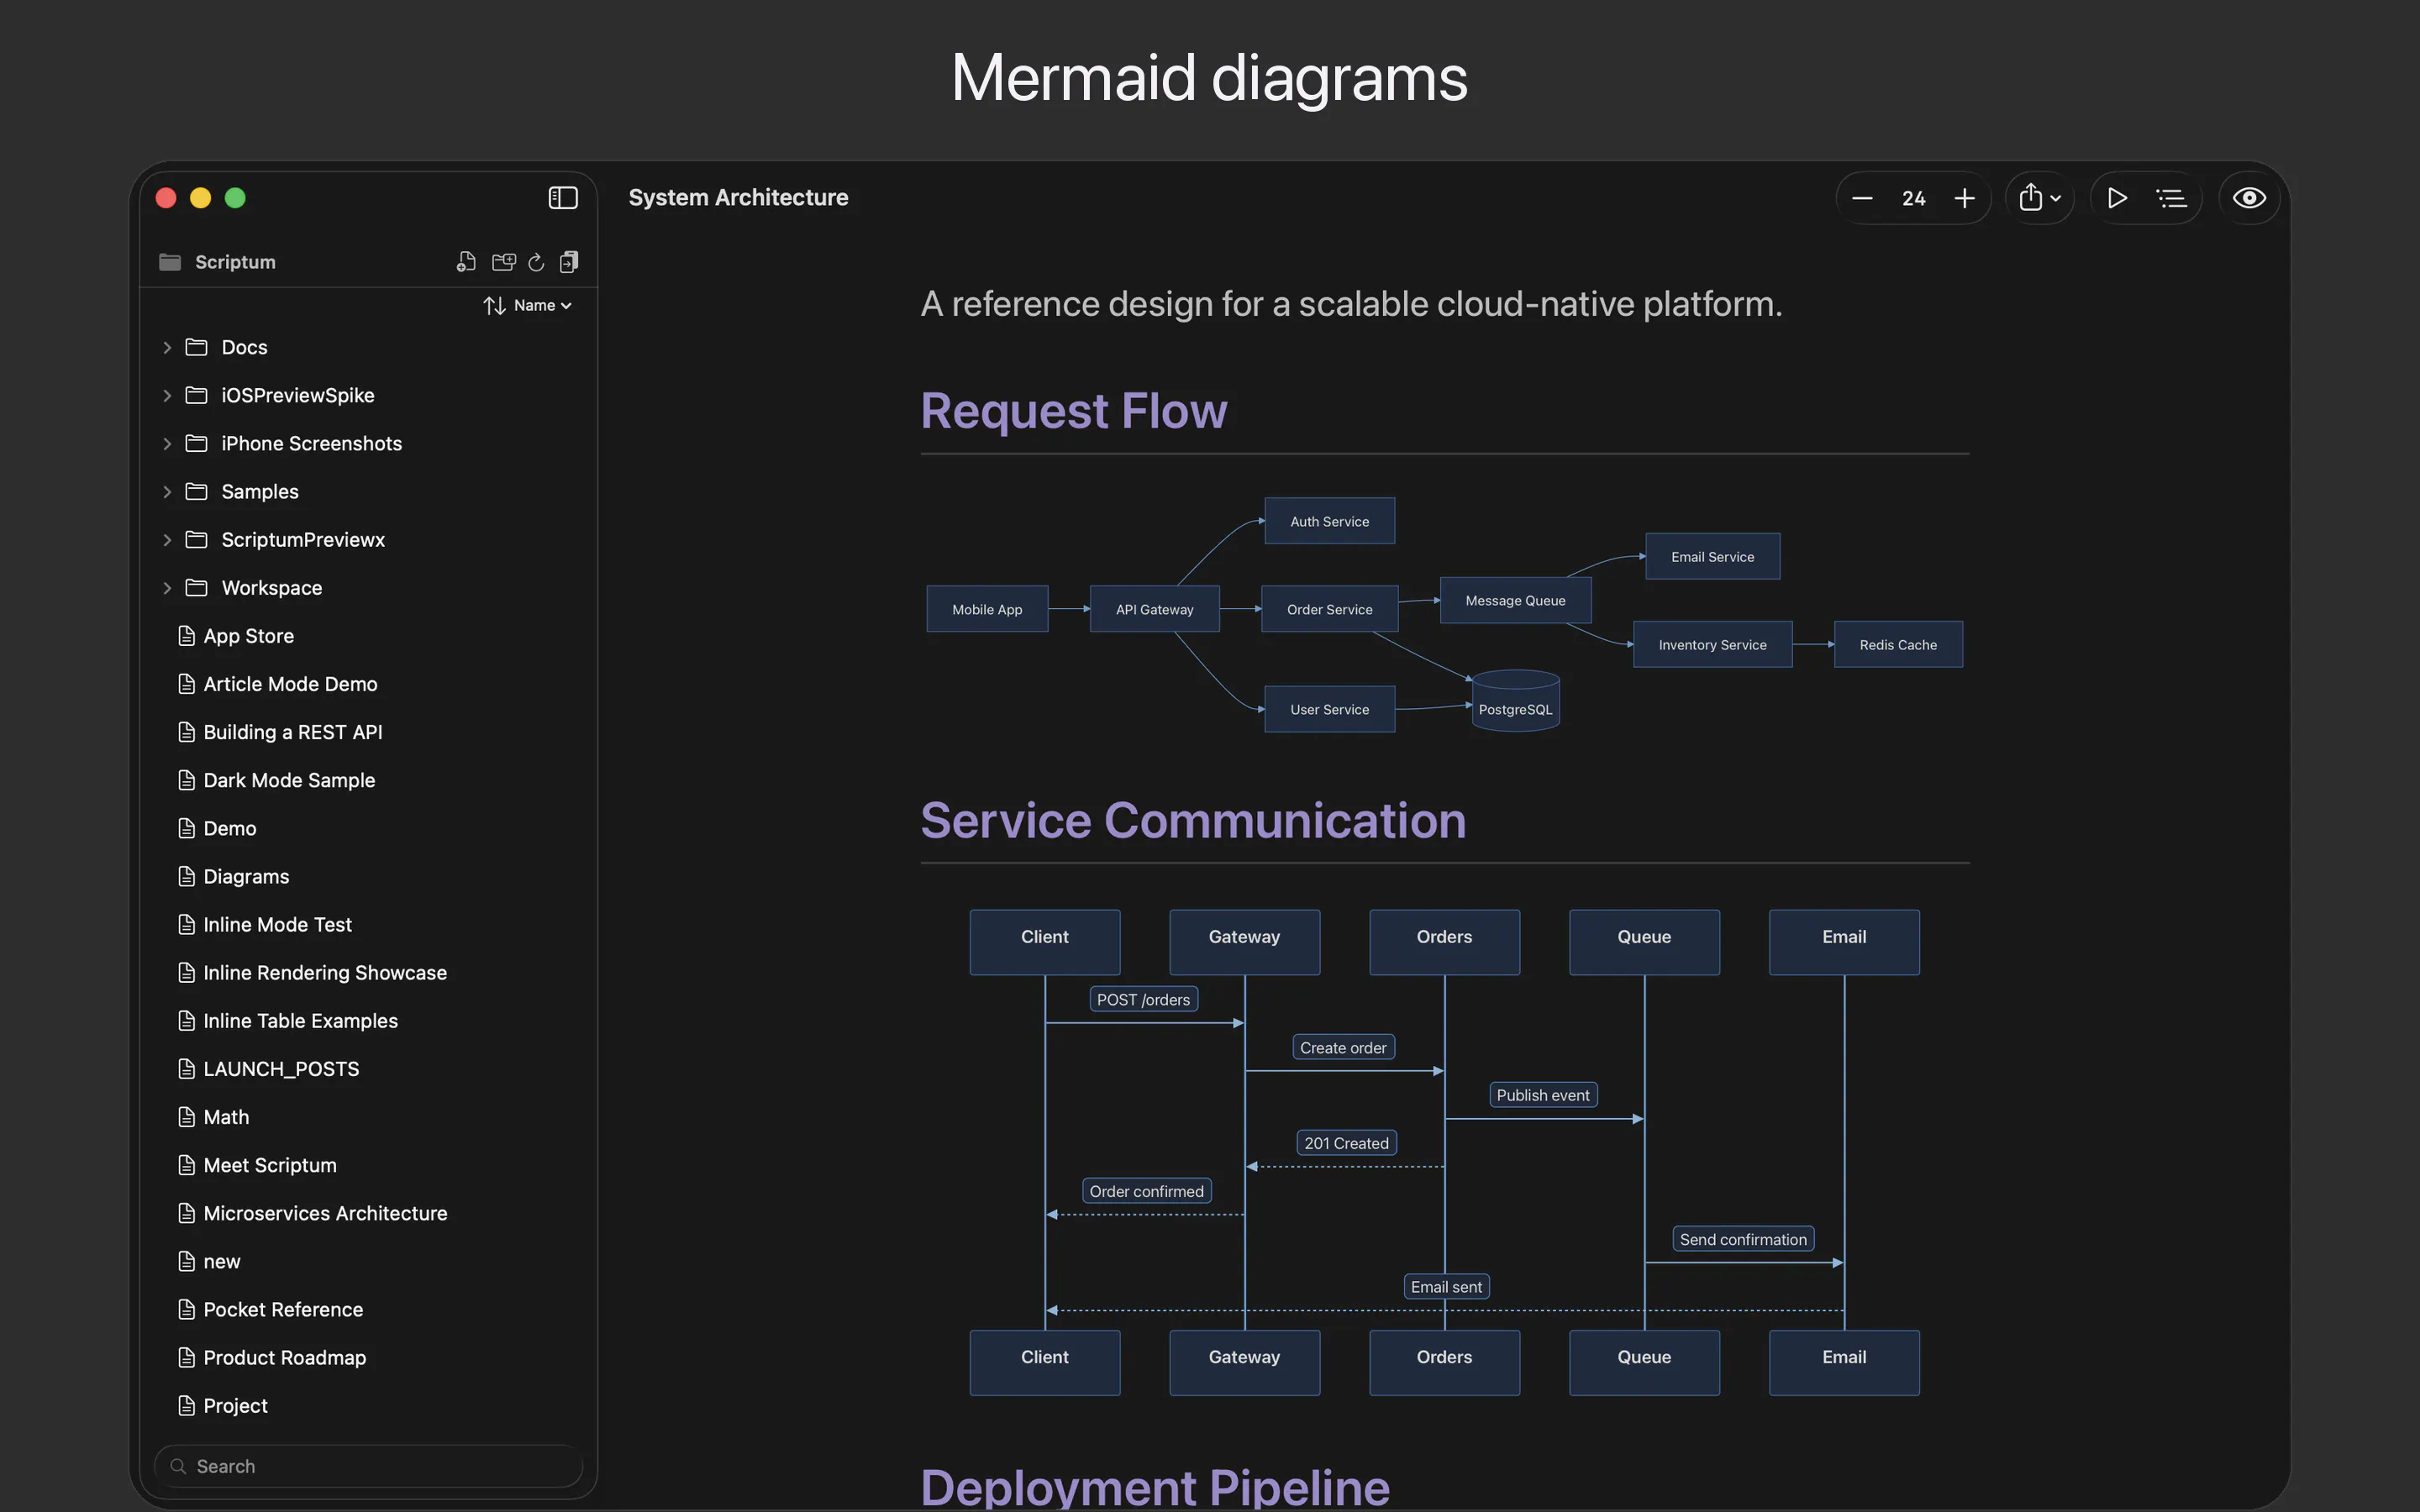Click the PostgreSQL database node

click(1515, 701)
